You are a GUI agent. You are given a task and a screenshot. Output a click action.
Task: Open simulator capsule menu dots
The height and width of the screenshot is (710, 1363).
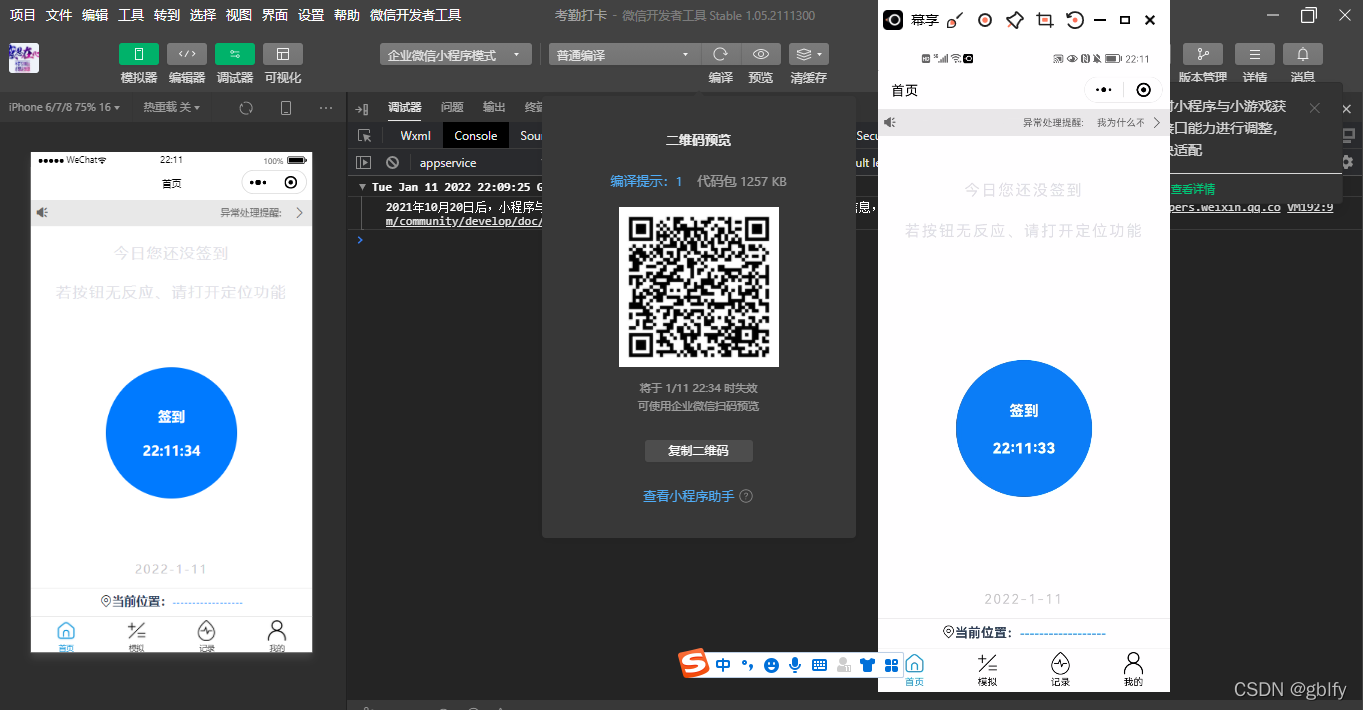tap(258, 182)
